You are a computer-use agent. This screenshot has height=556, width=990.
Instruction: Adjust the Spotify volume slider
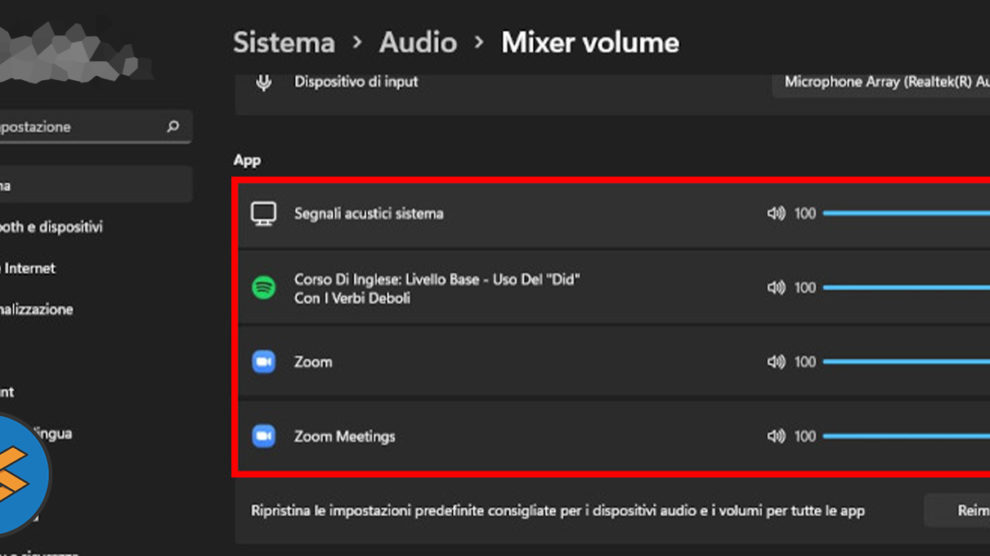click(x=905, y=288)
